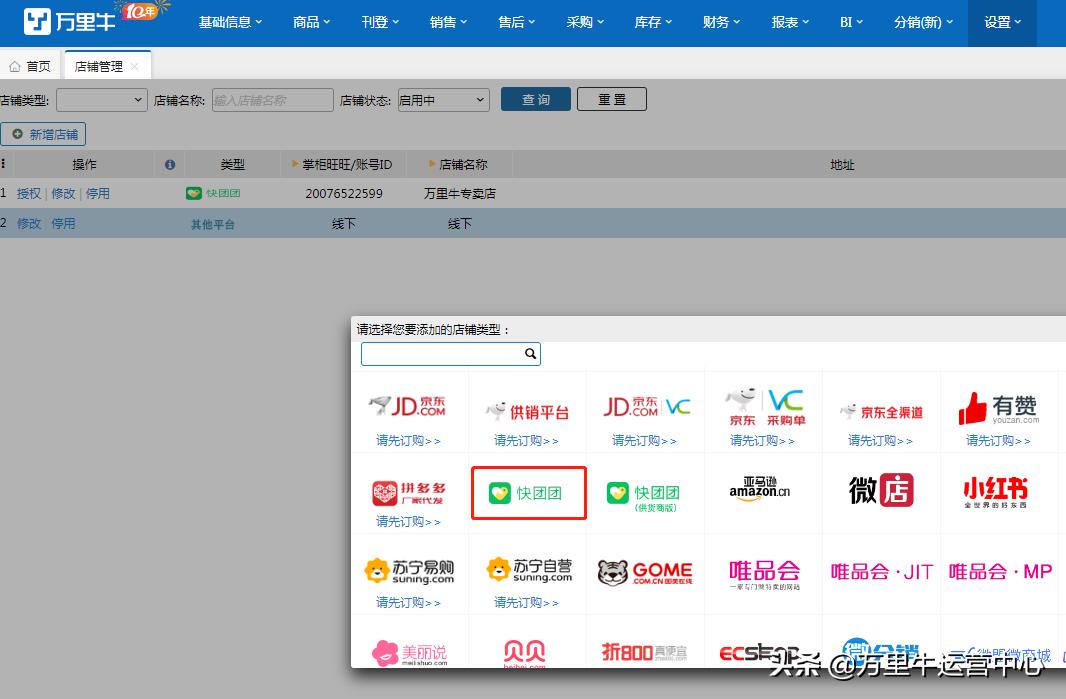
Task: Open the 报表 menu
Action: (x=786, y=21)
